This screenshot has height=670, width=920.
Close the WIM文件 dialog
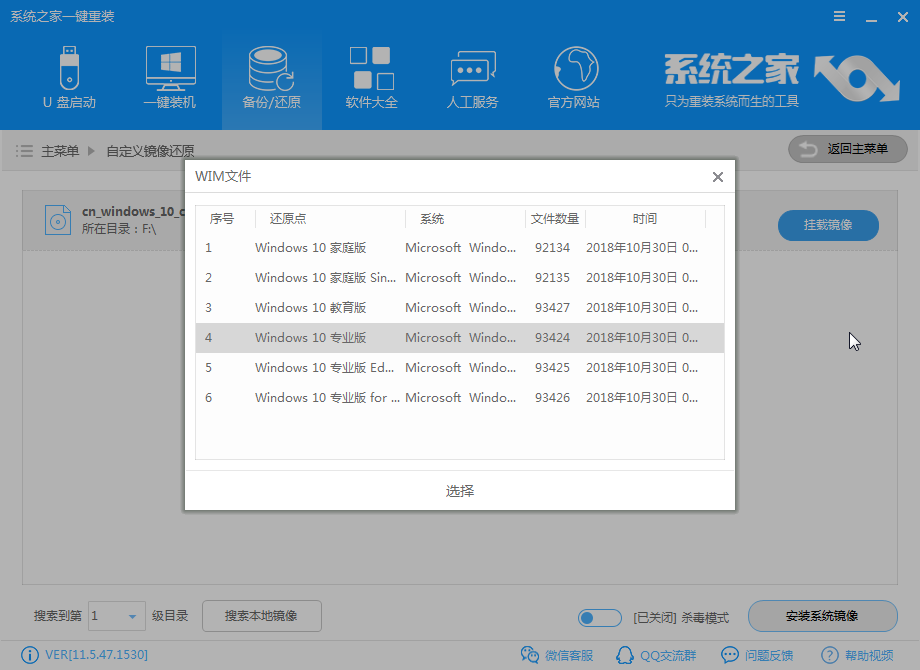point(717,177)
